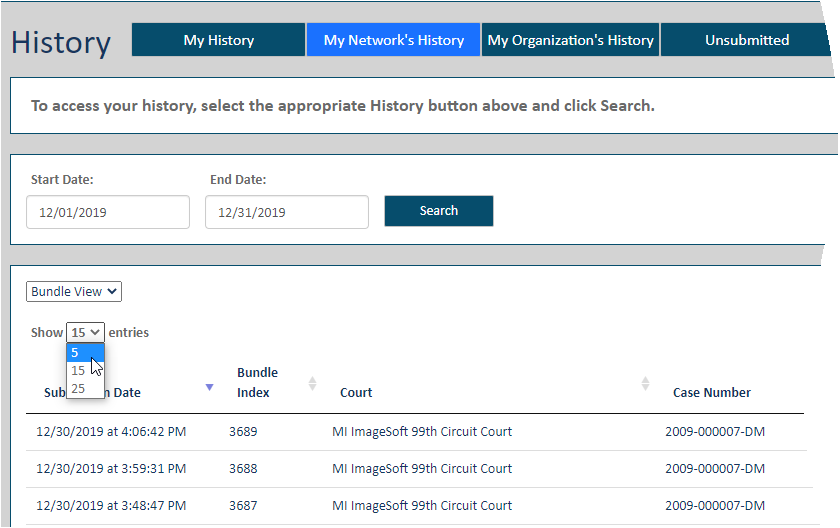Choose 25 in the entries list
The height and width of the screenshot is (528, 840).
85,388
